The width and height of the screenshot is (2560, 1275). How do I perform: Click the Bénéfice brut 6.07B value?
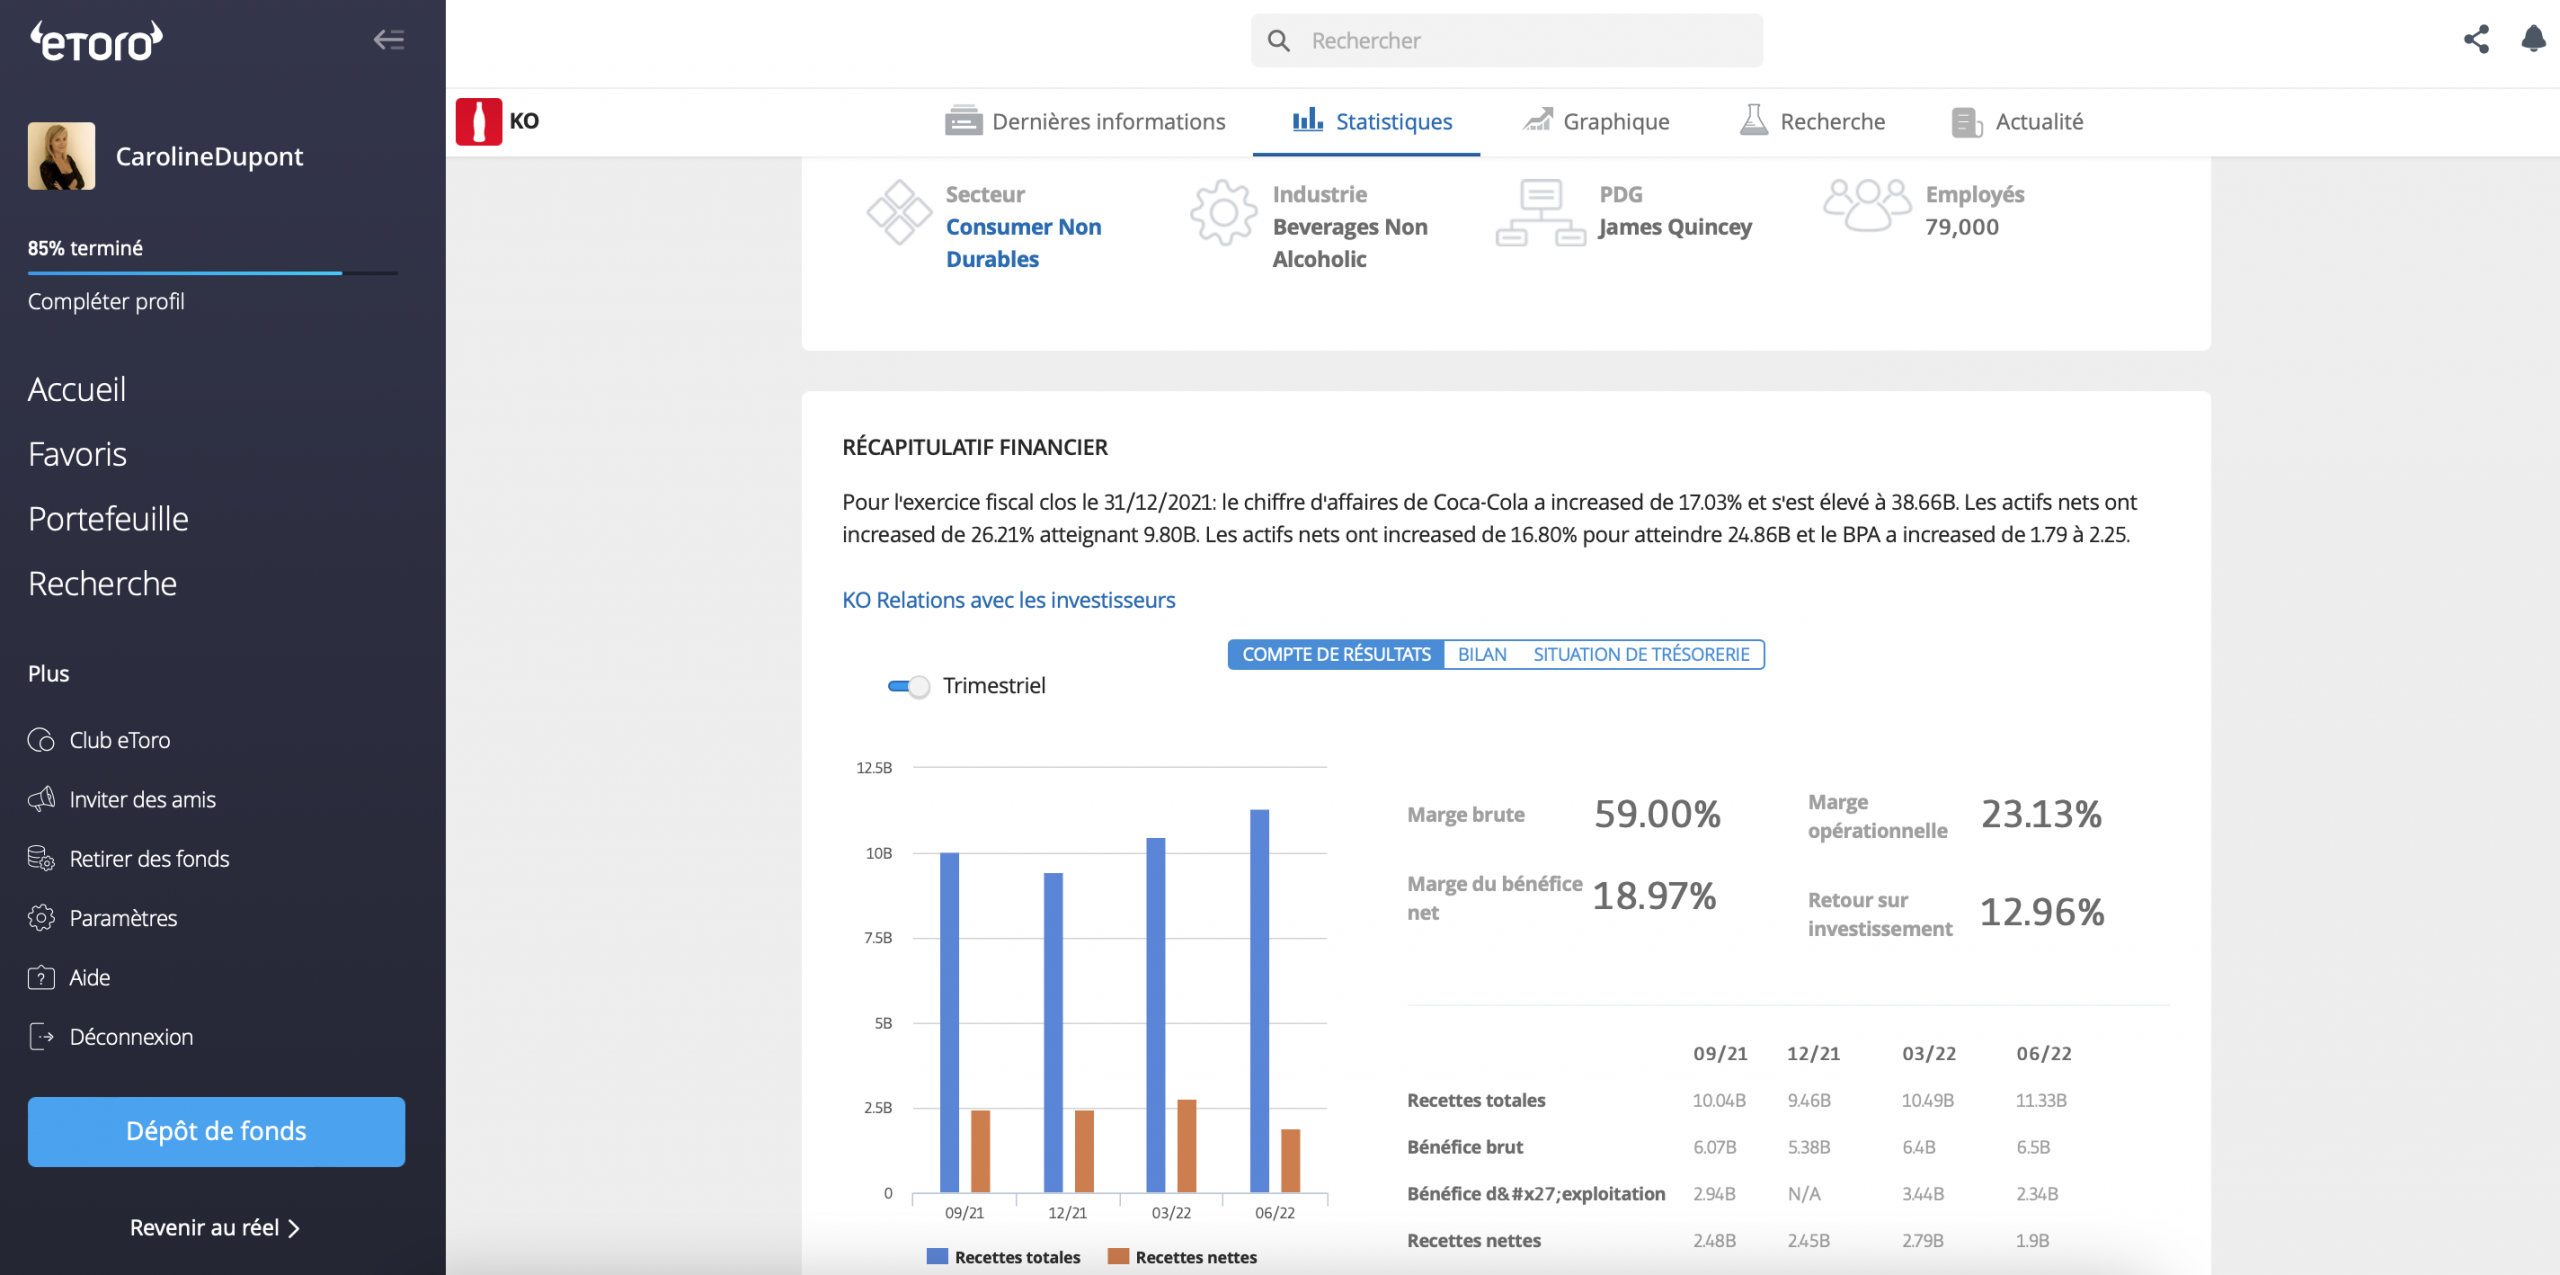pos(1715,1147)
